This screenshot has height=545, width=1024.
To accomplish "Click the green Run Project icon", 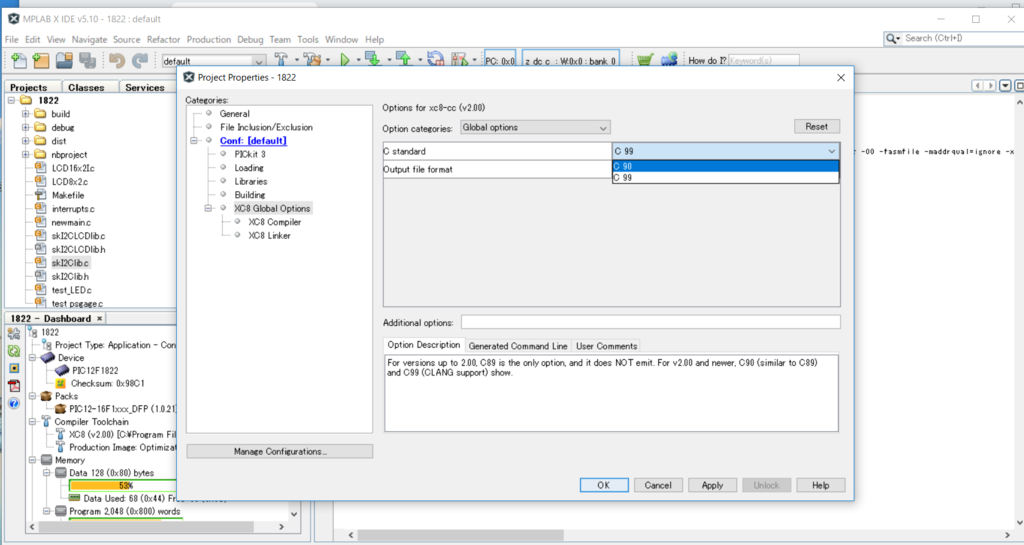I will (345, 60).
